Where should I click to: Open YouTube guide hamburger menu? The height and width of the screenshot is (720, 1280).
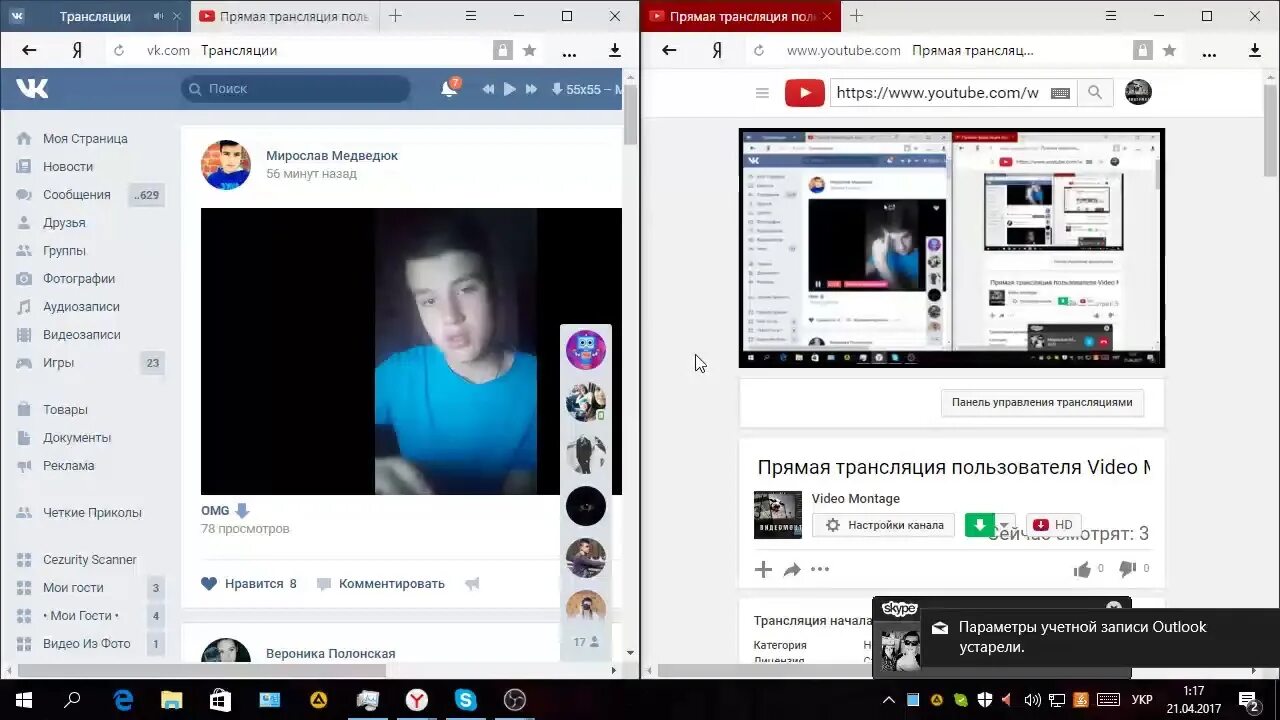[762, 93]
